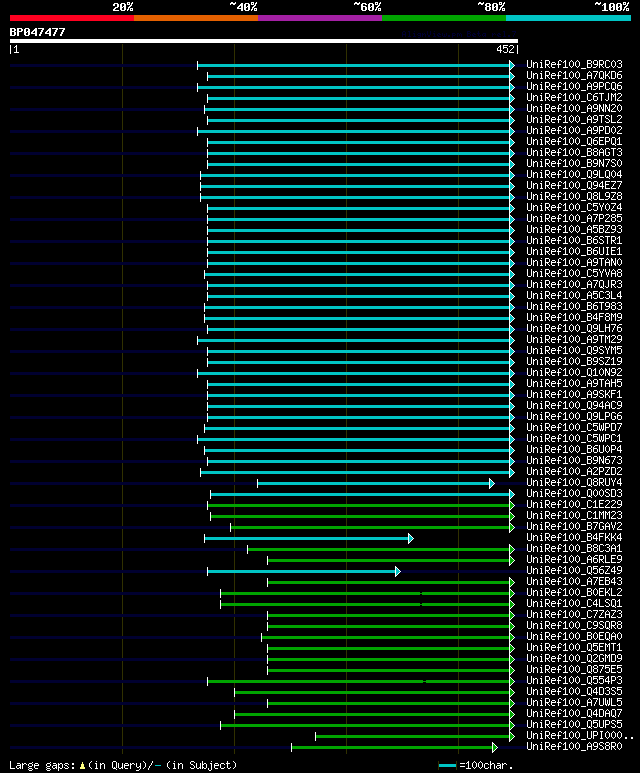Select the UniRef100_A7P285 entry
Image resolution: width=640 pixels, height=773 pixels.
click(574, 218)
